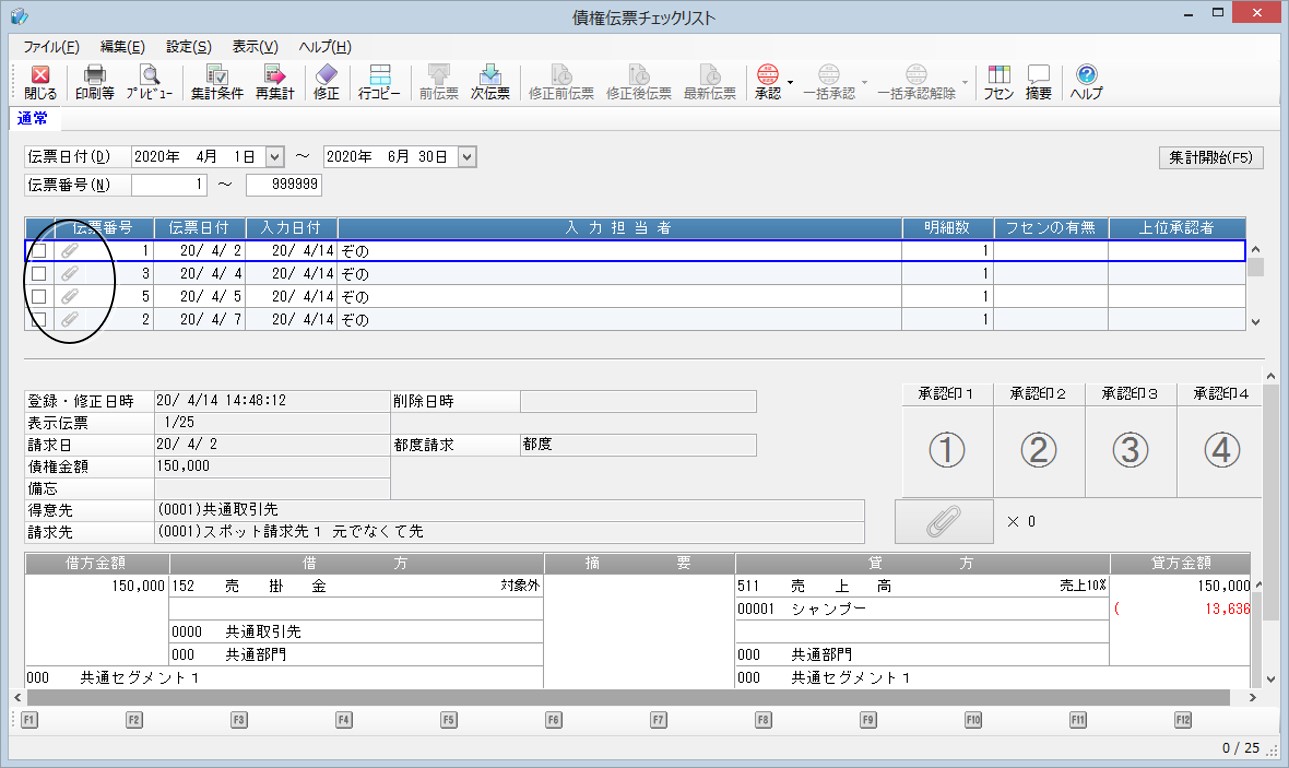
Task: Click the 修正 edit icon
Action: tap(326, 83)
